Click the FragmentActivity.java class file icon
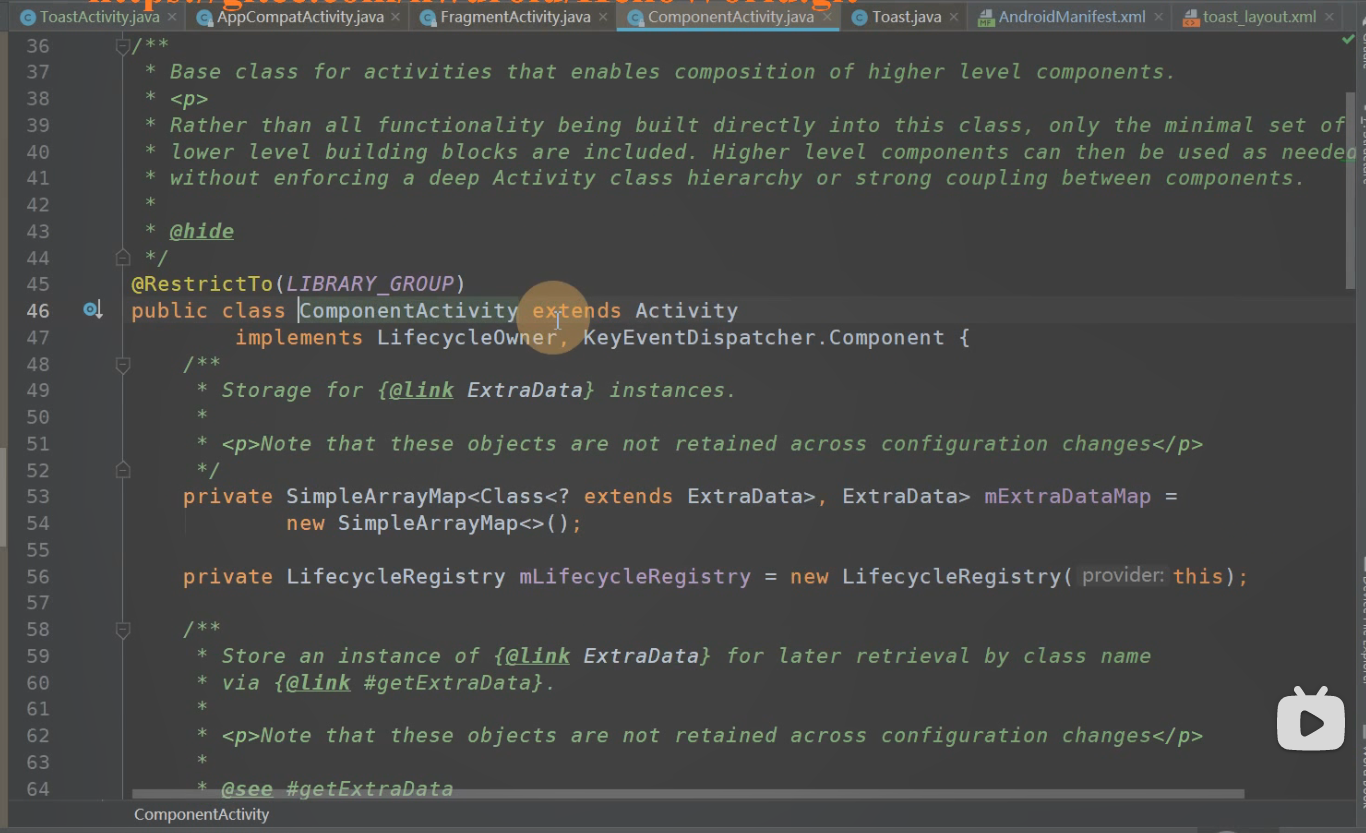The height and width of the screenshot is (833, 1366). pyautogui.click(x=427, y=17)
